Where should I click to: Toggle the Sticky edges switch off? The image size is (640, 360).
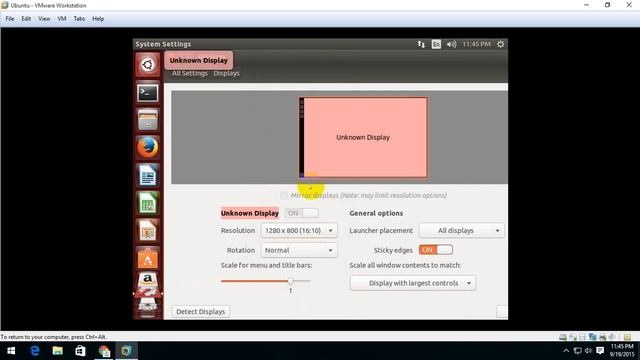click(436, 250)
